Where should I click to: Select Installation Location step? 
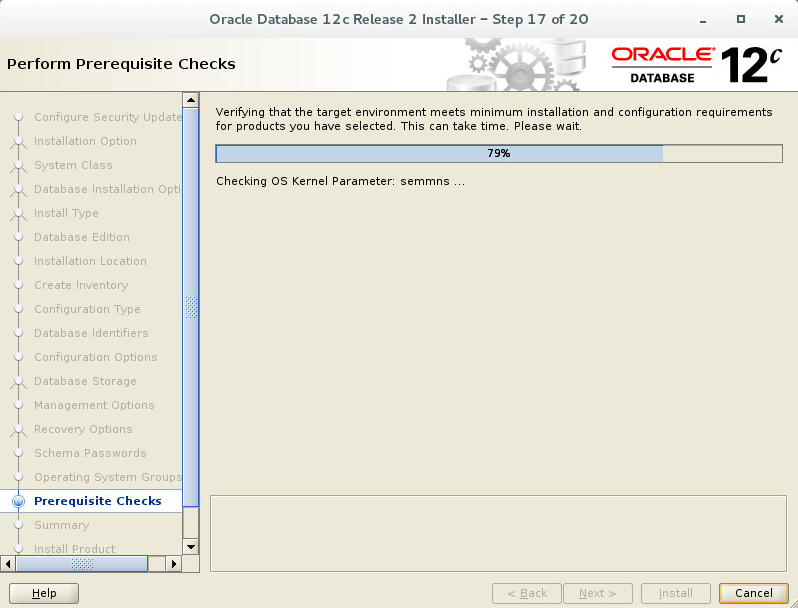point(90,261)
